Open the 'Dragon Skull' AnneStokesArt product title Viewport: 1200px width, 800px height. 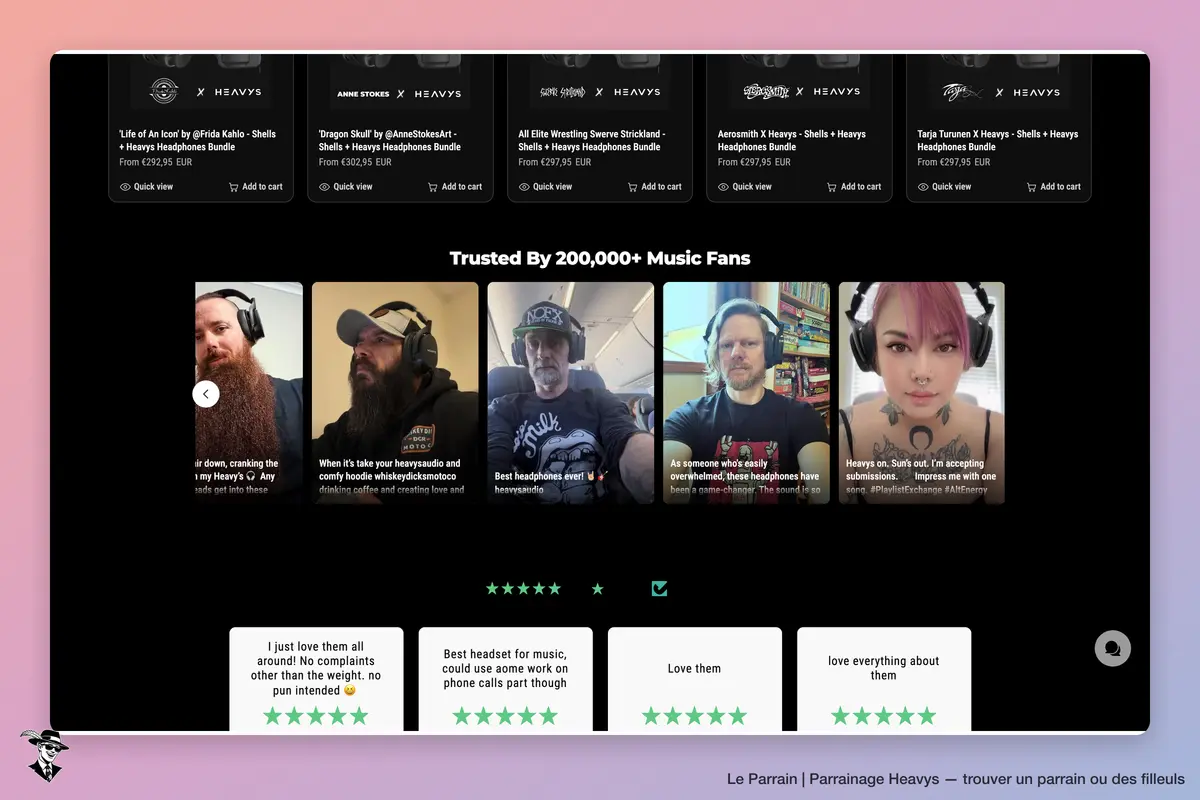[x=390, y=140]
